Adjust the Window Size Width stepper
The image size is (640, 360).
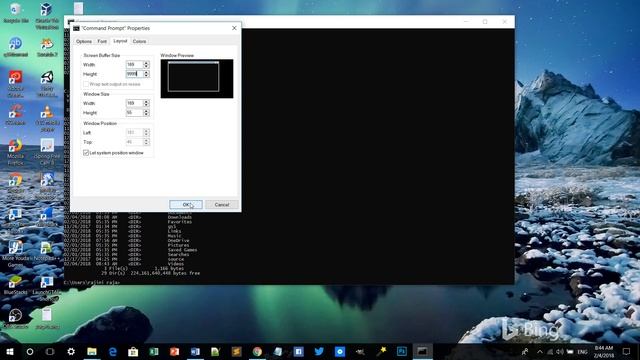tap(146, 103)
